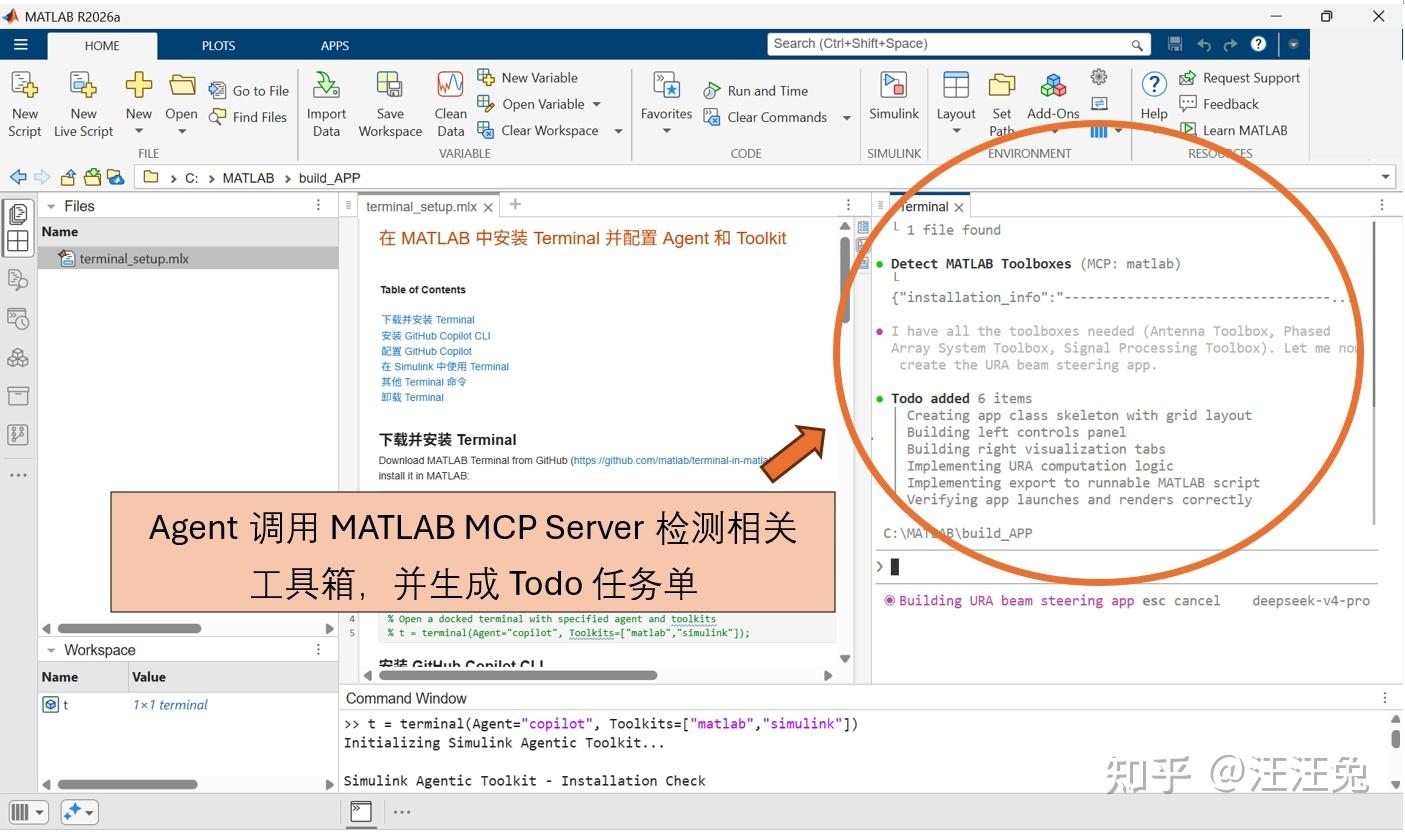1405x832 pixels.
Task: Create a New Script
Action: point(25,104)
